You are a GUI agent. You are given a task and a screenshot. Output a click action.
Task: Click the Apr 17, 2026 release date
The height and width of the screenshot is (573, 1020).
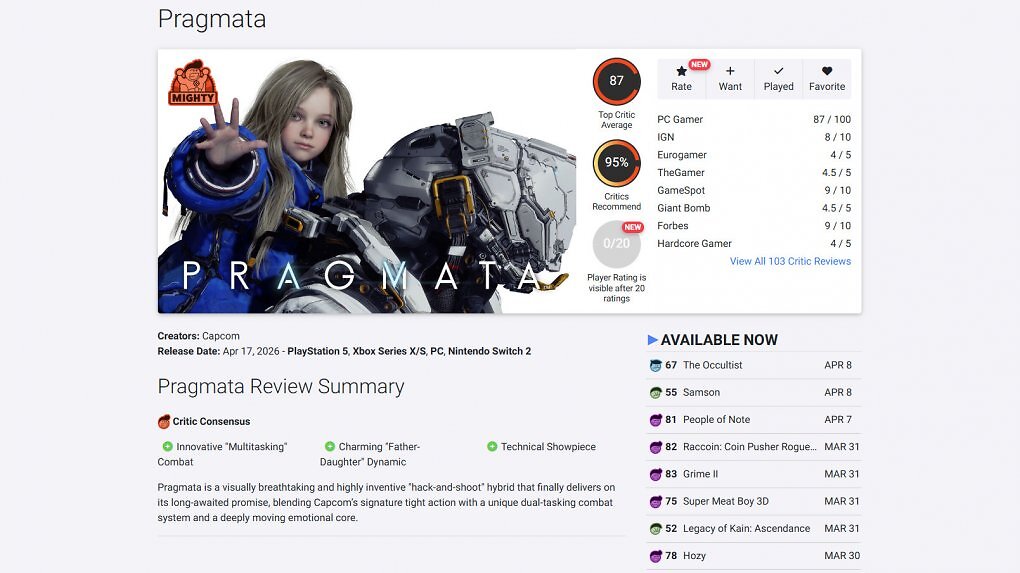251,351
